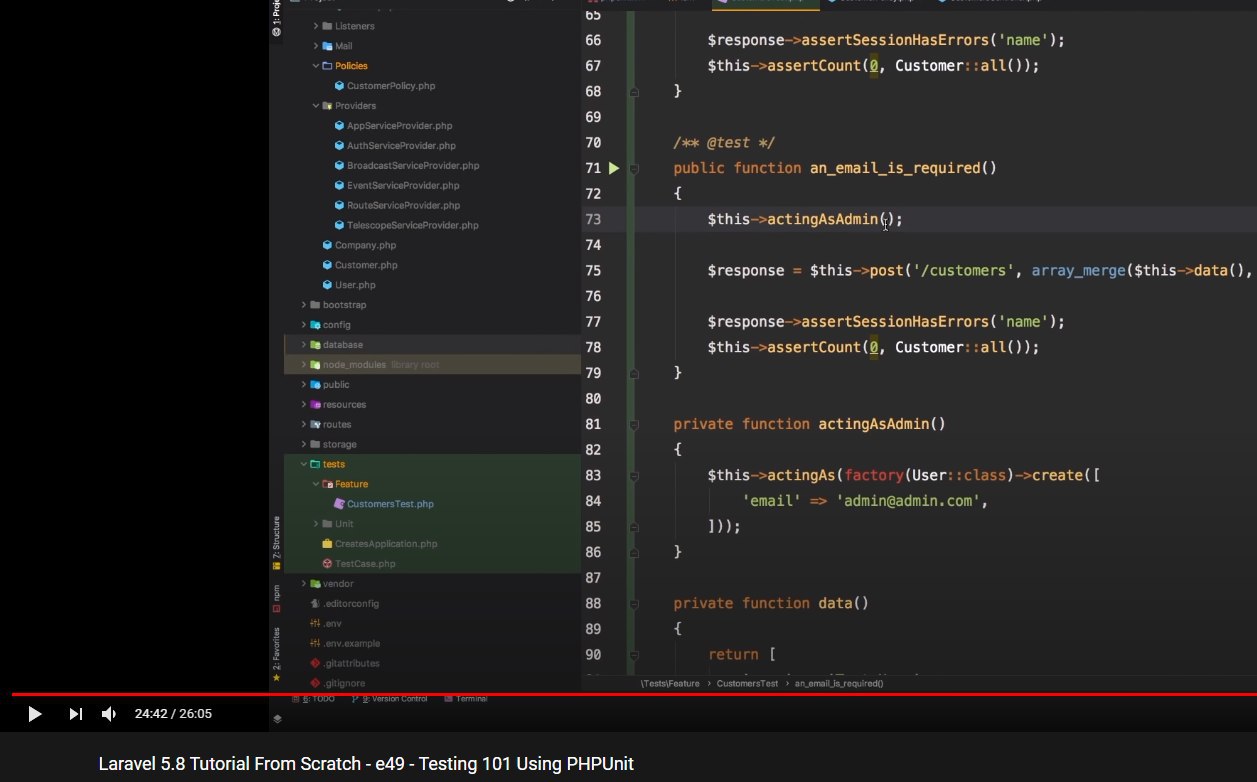The image size is (1257, 782).
Task: Click Company.php file icon
Action: tap(327, 245)
